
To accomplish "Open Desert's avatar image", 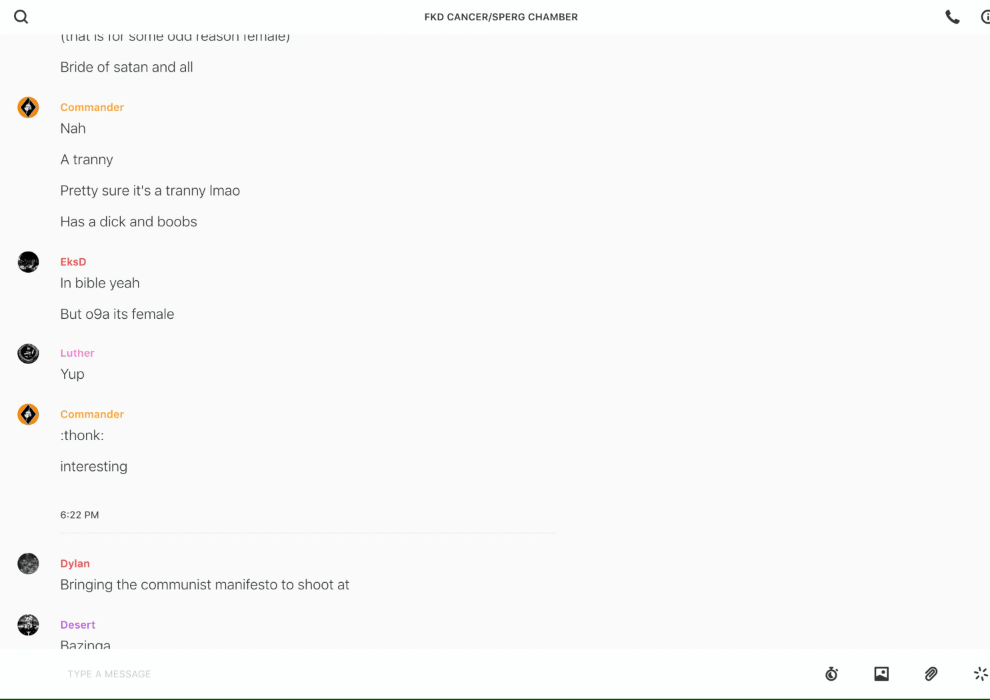I will point(28,625).
